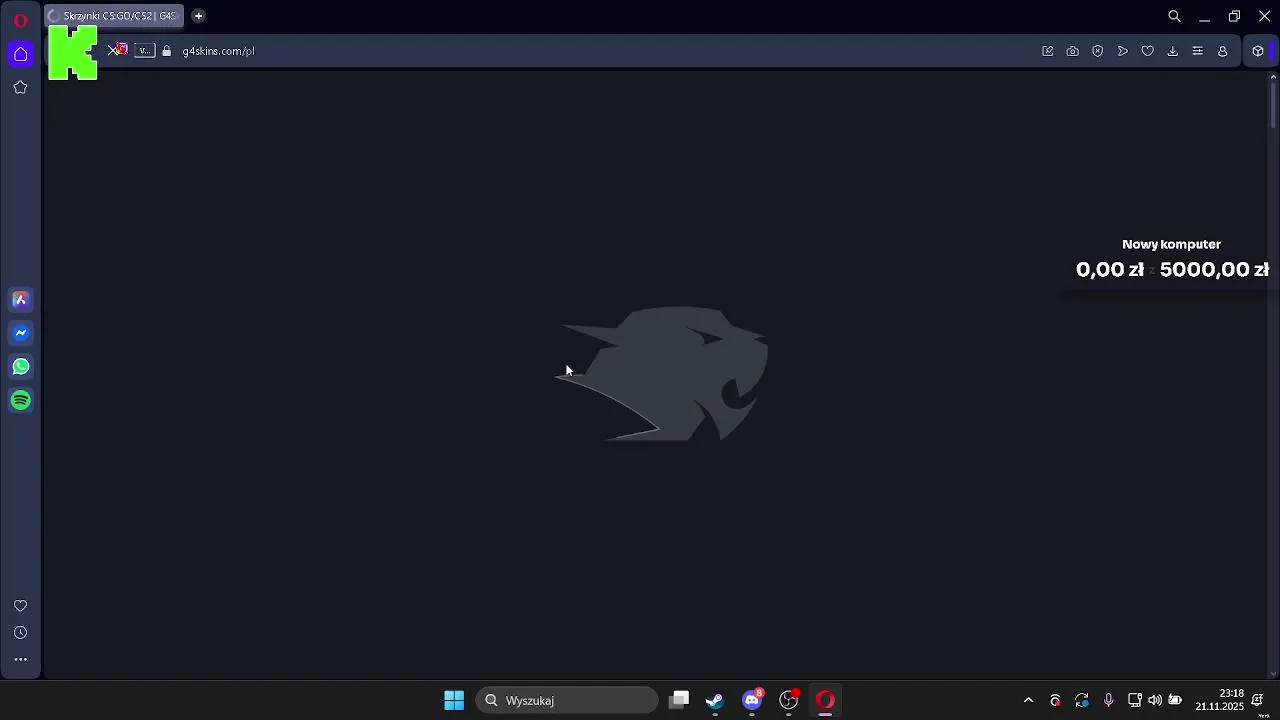
Task: Open the sidebar heart pinboards icon
Action: coord(20,606)
